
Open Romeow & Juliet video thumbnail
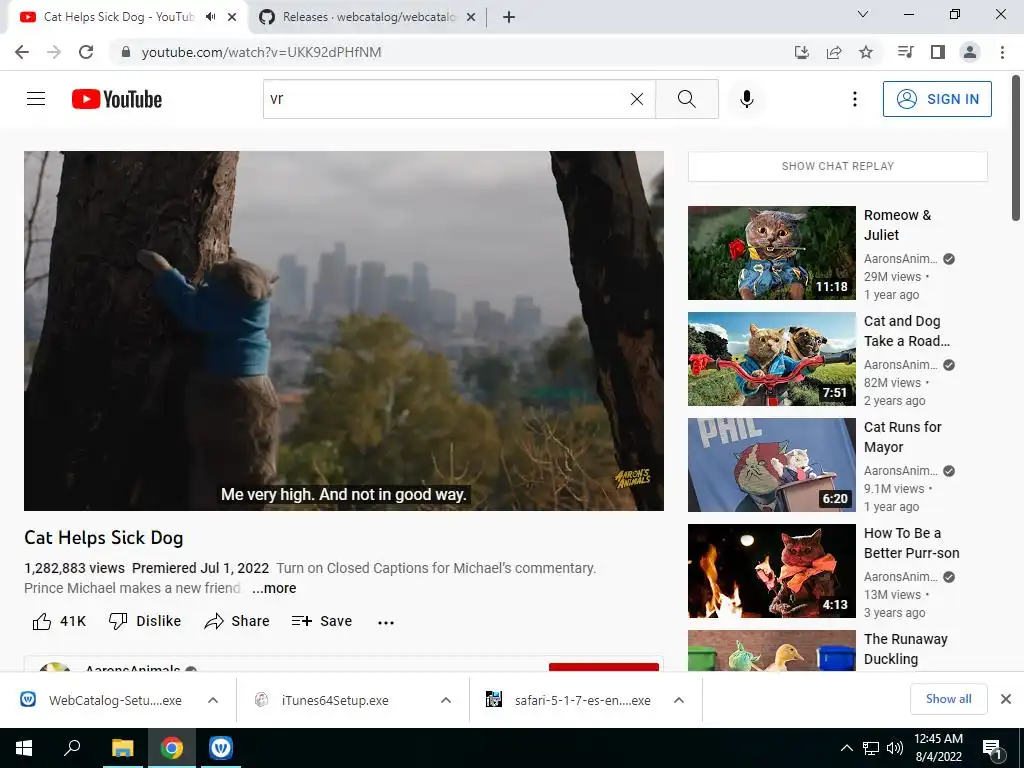coord(772,253)
